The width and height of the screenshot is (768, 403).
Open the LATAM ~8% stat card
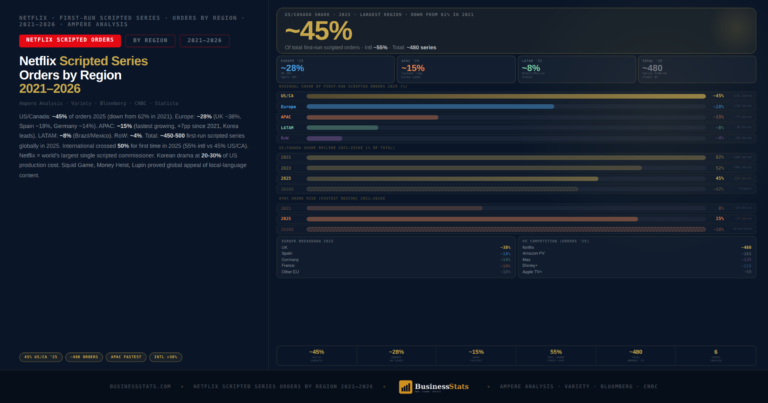click(576, 69)
